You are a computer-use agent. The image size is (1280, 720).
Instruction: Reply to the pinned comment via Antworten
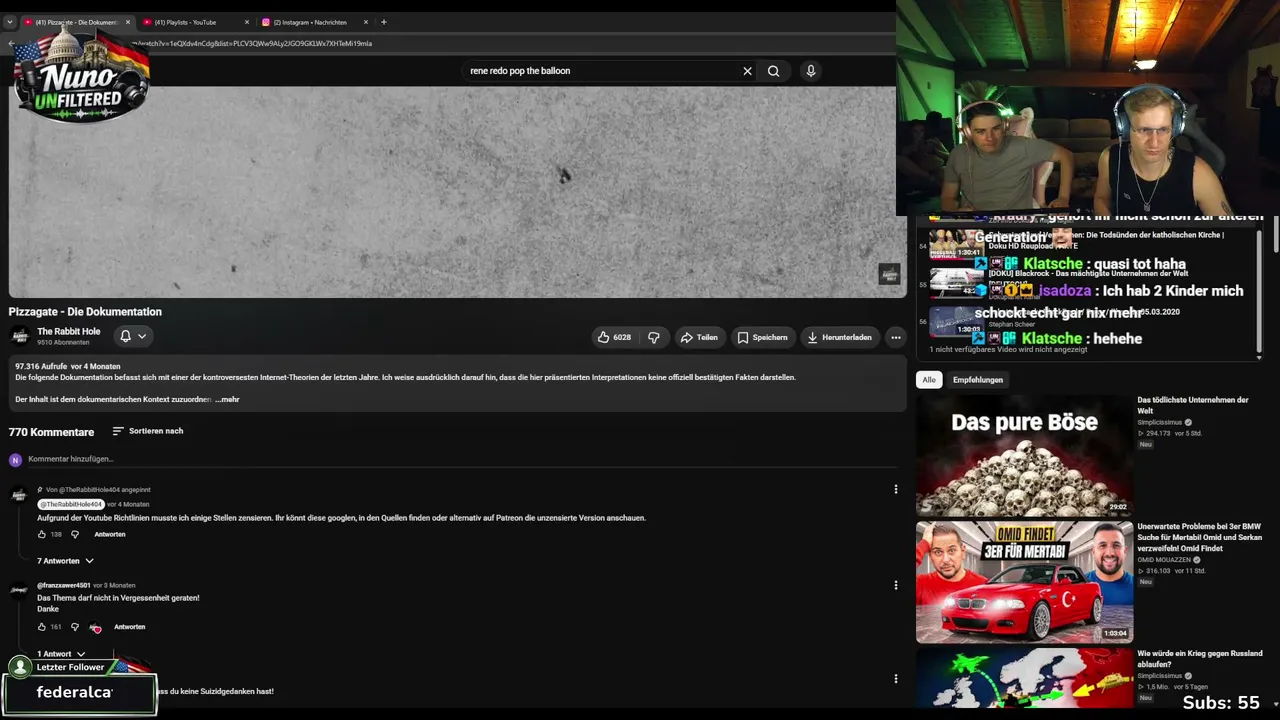pos(110,534)
